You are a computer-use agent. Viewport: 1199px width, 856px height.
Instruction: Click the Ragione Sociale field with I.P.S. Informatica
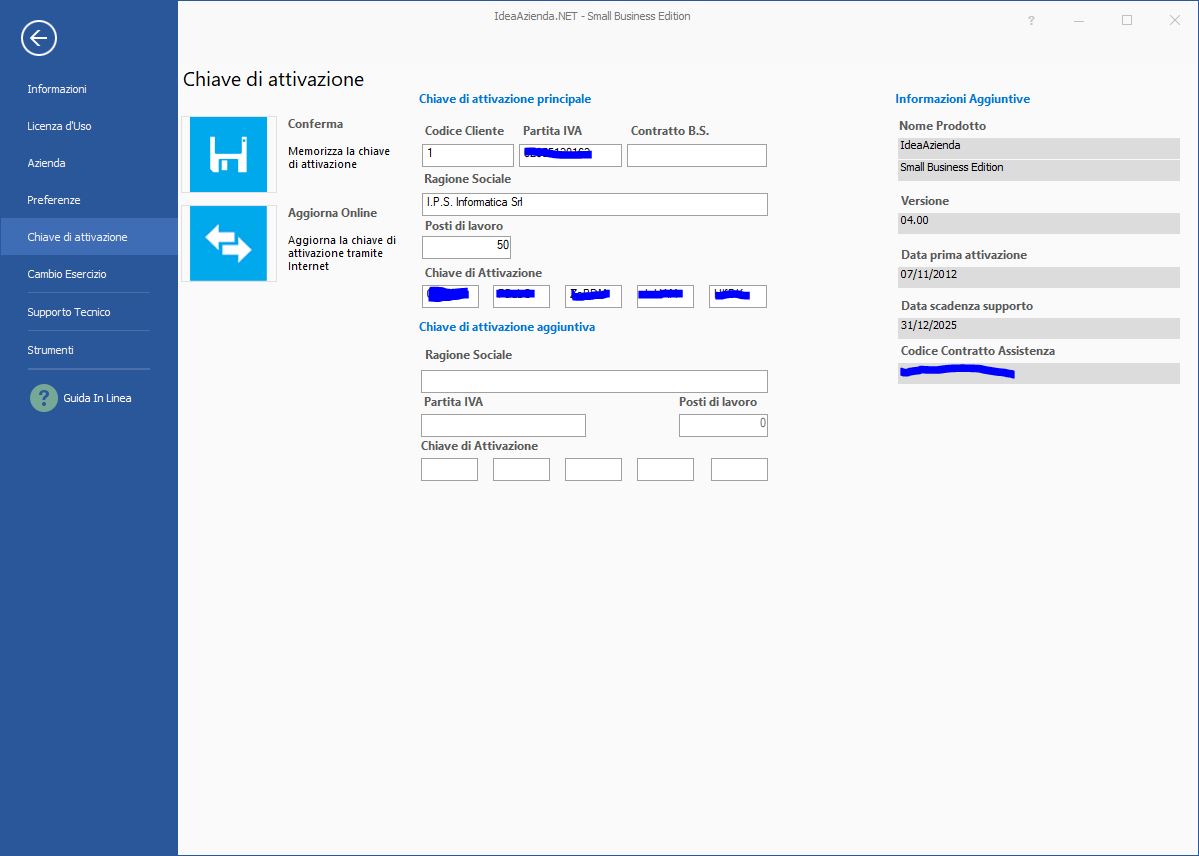tap(595, 204)
